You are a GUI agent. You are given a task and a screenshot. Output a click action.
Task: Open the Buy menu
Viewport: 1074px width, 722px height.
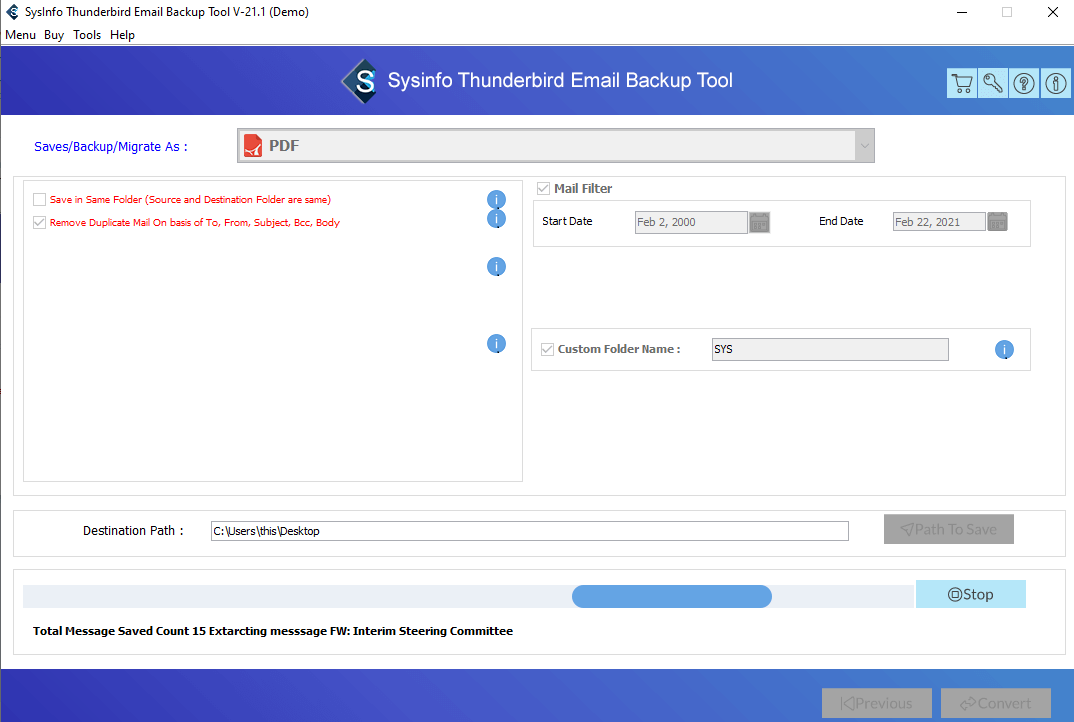click(x=53, y=35)
